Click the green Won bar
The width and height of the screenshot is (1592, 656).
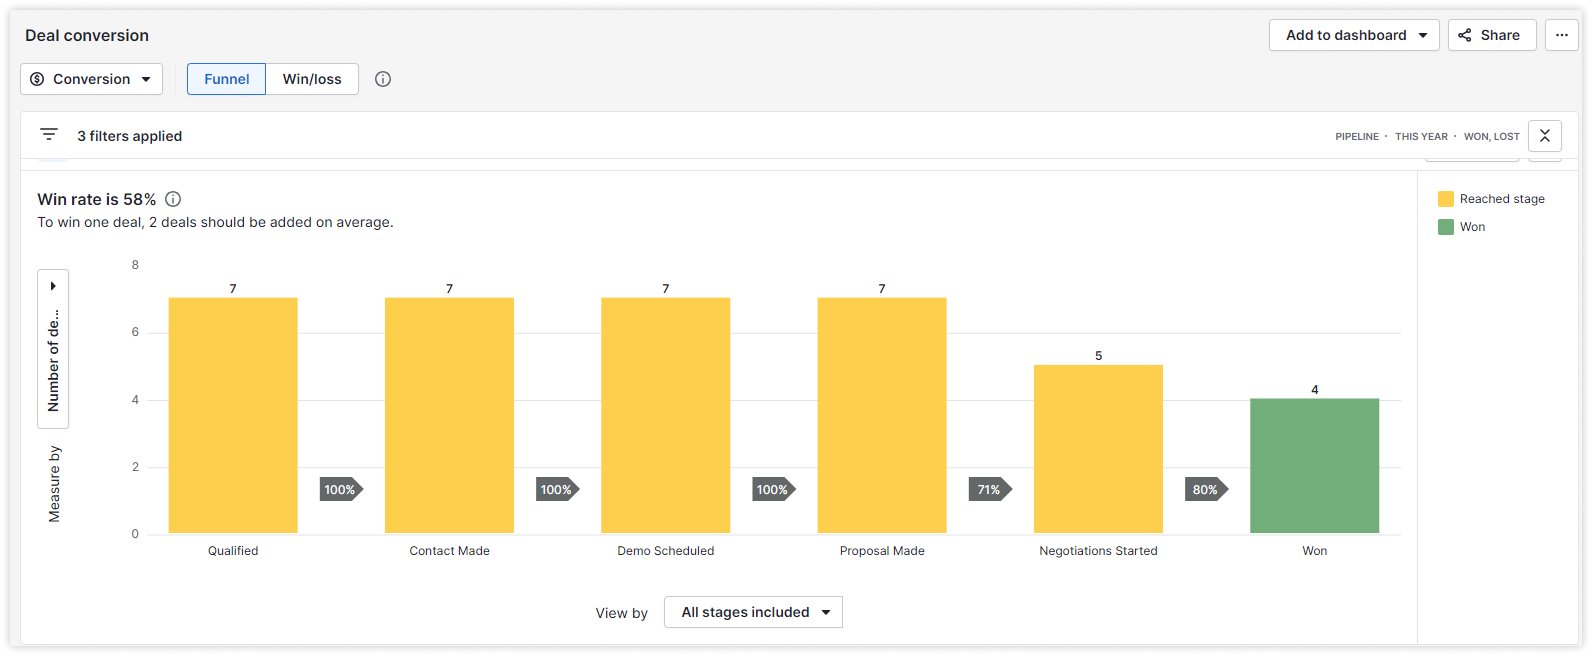tap(1314, 466)
